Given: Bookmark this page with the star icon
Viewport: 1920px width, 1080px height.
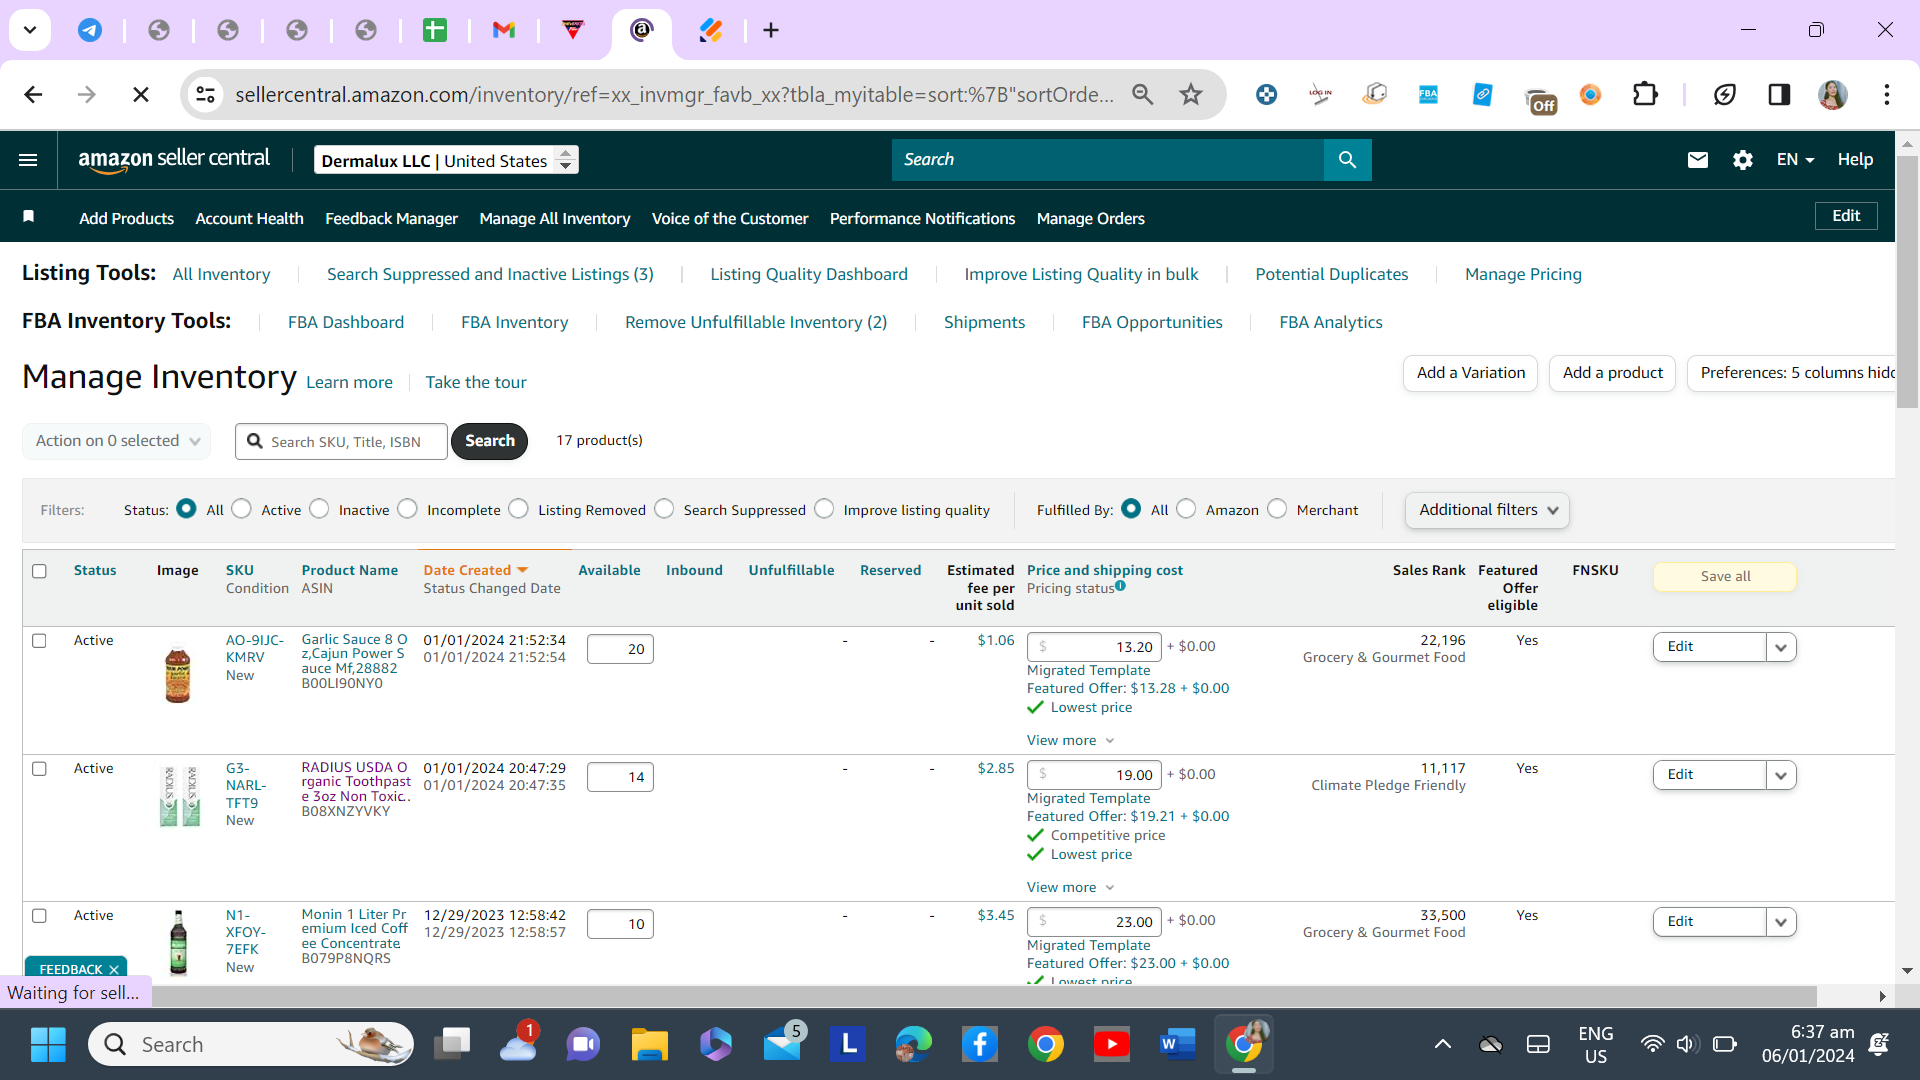Looking at the screenshot, I should click(1191, 95).
